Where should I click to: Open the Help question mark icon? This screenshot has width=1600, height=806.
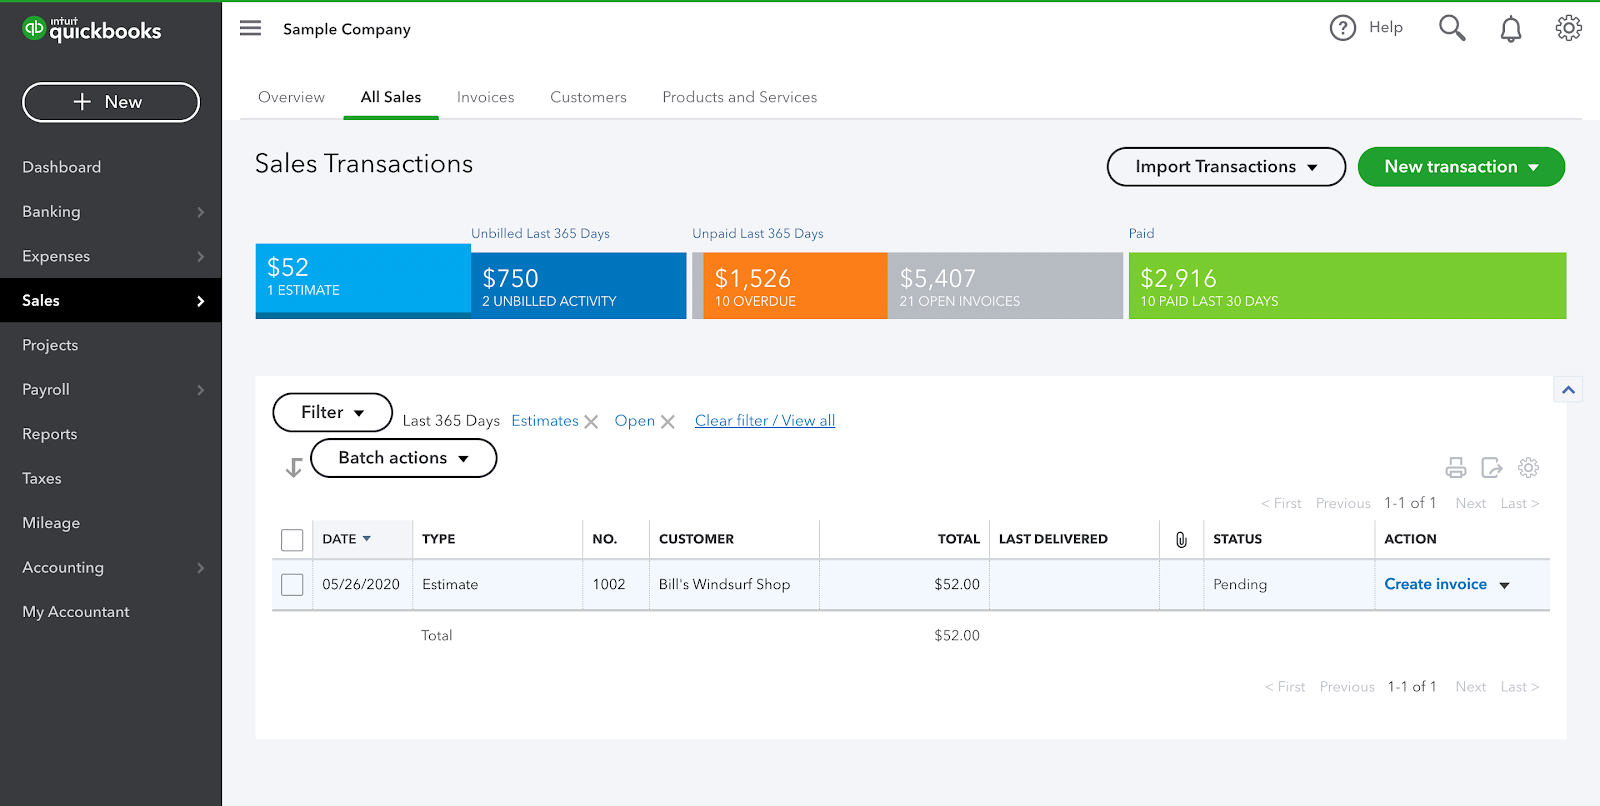click(x=1342, y=28)
